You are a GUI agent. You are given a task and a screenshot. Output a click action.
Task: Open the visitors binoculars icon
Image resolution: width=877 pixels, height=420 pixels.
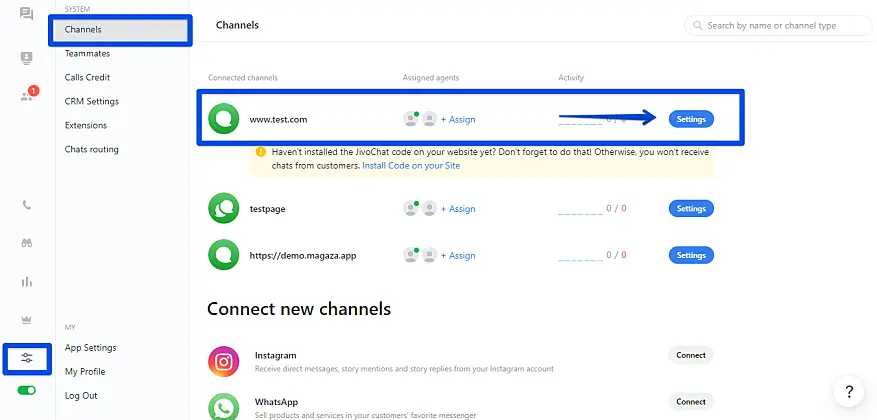coord(27,243)
